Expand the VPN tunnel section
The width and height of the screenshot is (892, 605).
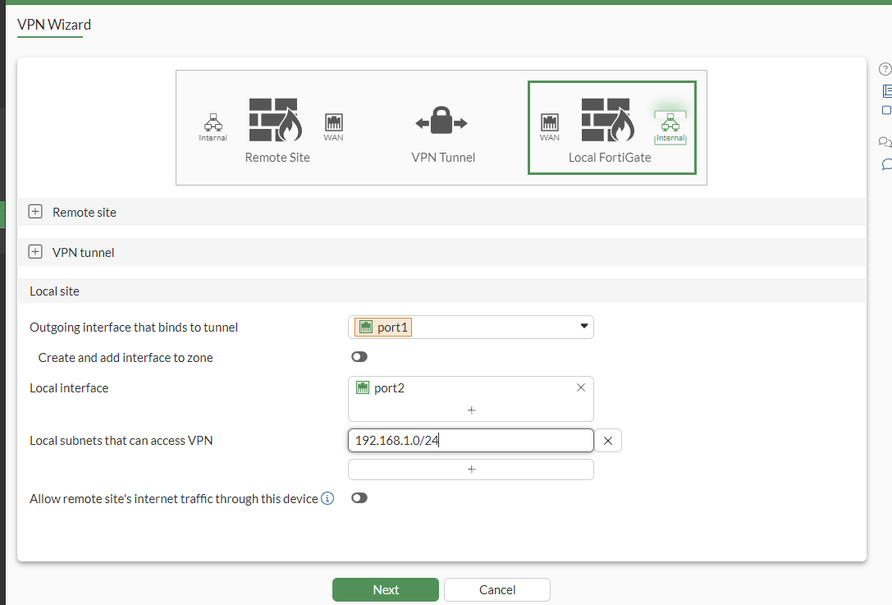[35, 252]
